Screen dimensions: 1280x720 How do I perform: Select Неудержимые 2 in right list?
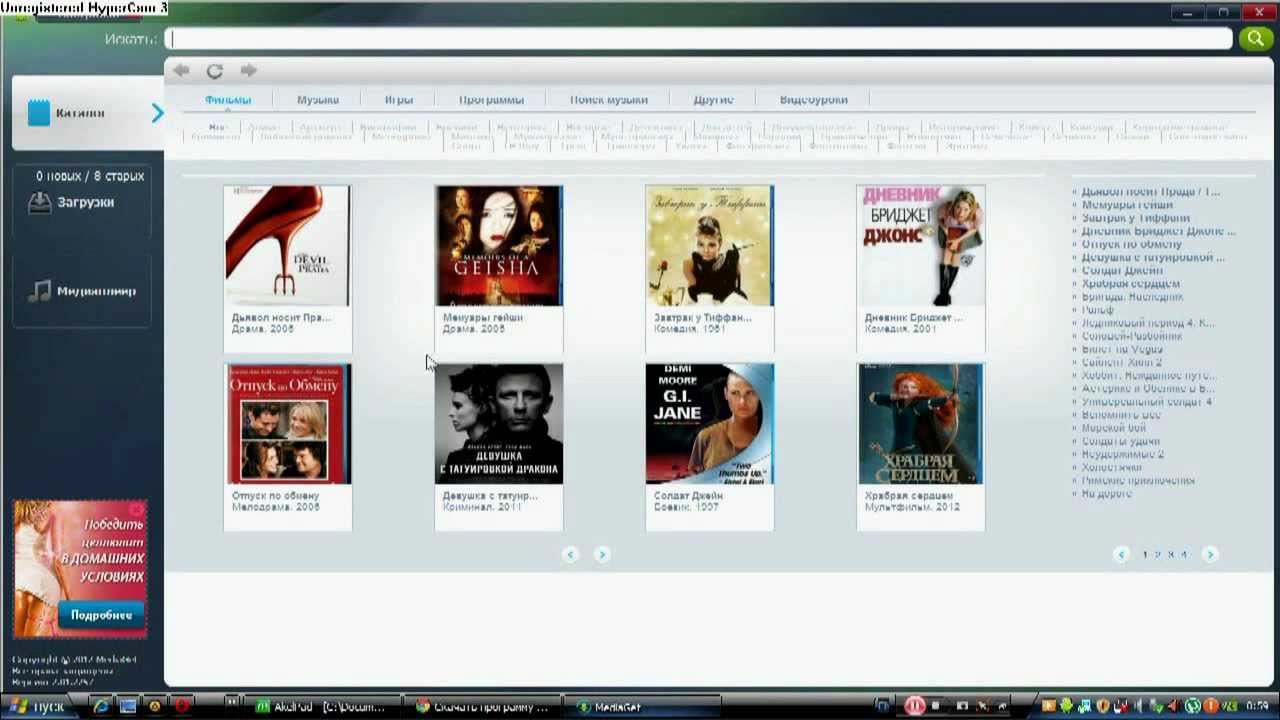[1123, 454]
